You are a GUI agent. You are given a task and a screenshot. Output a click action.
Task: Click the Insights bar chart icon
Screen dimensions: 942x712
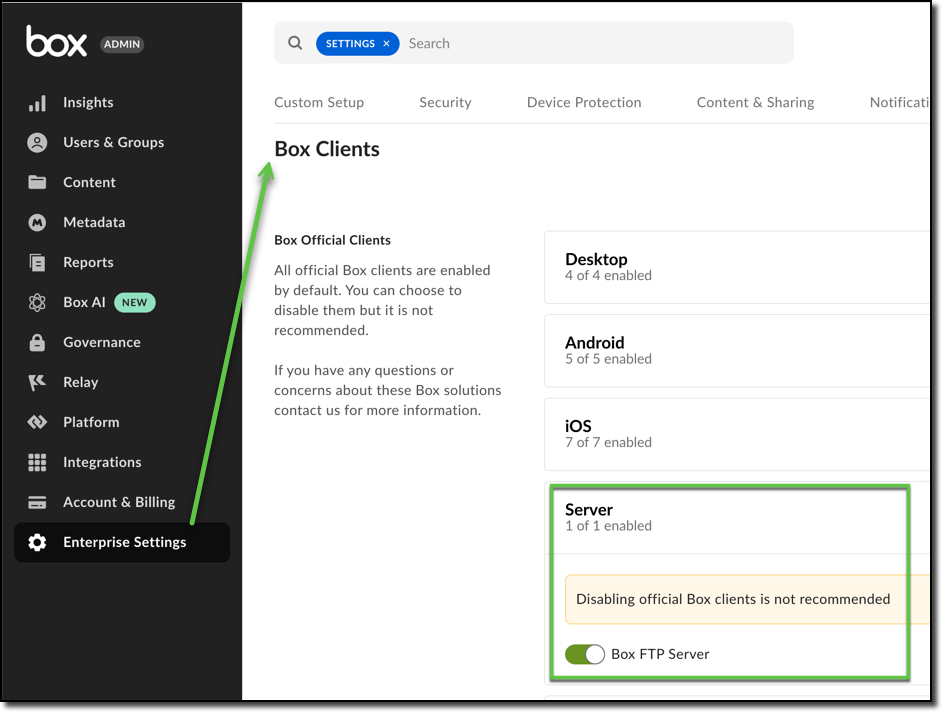click(x=37, y=103)
